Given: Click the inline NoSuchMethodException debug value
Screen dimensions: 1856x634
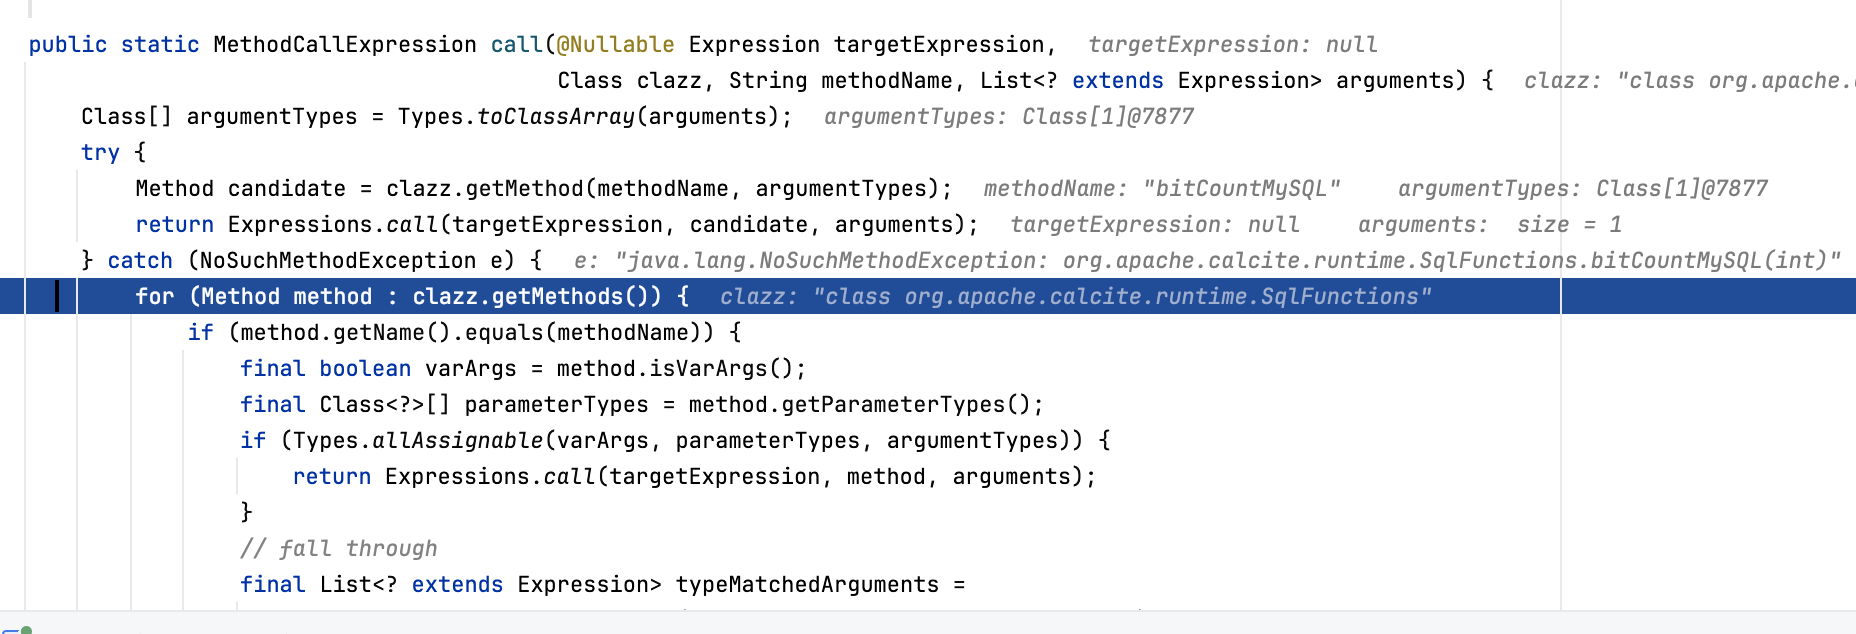Looking at the screenshot, I should click(1206, 261).
